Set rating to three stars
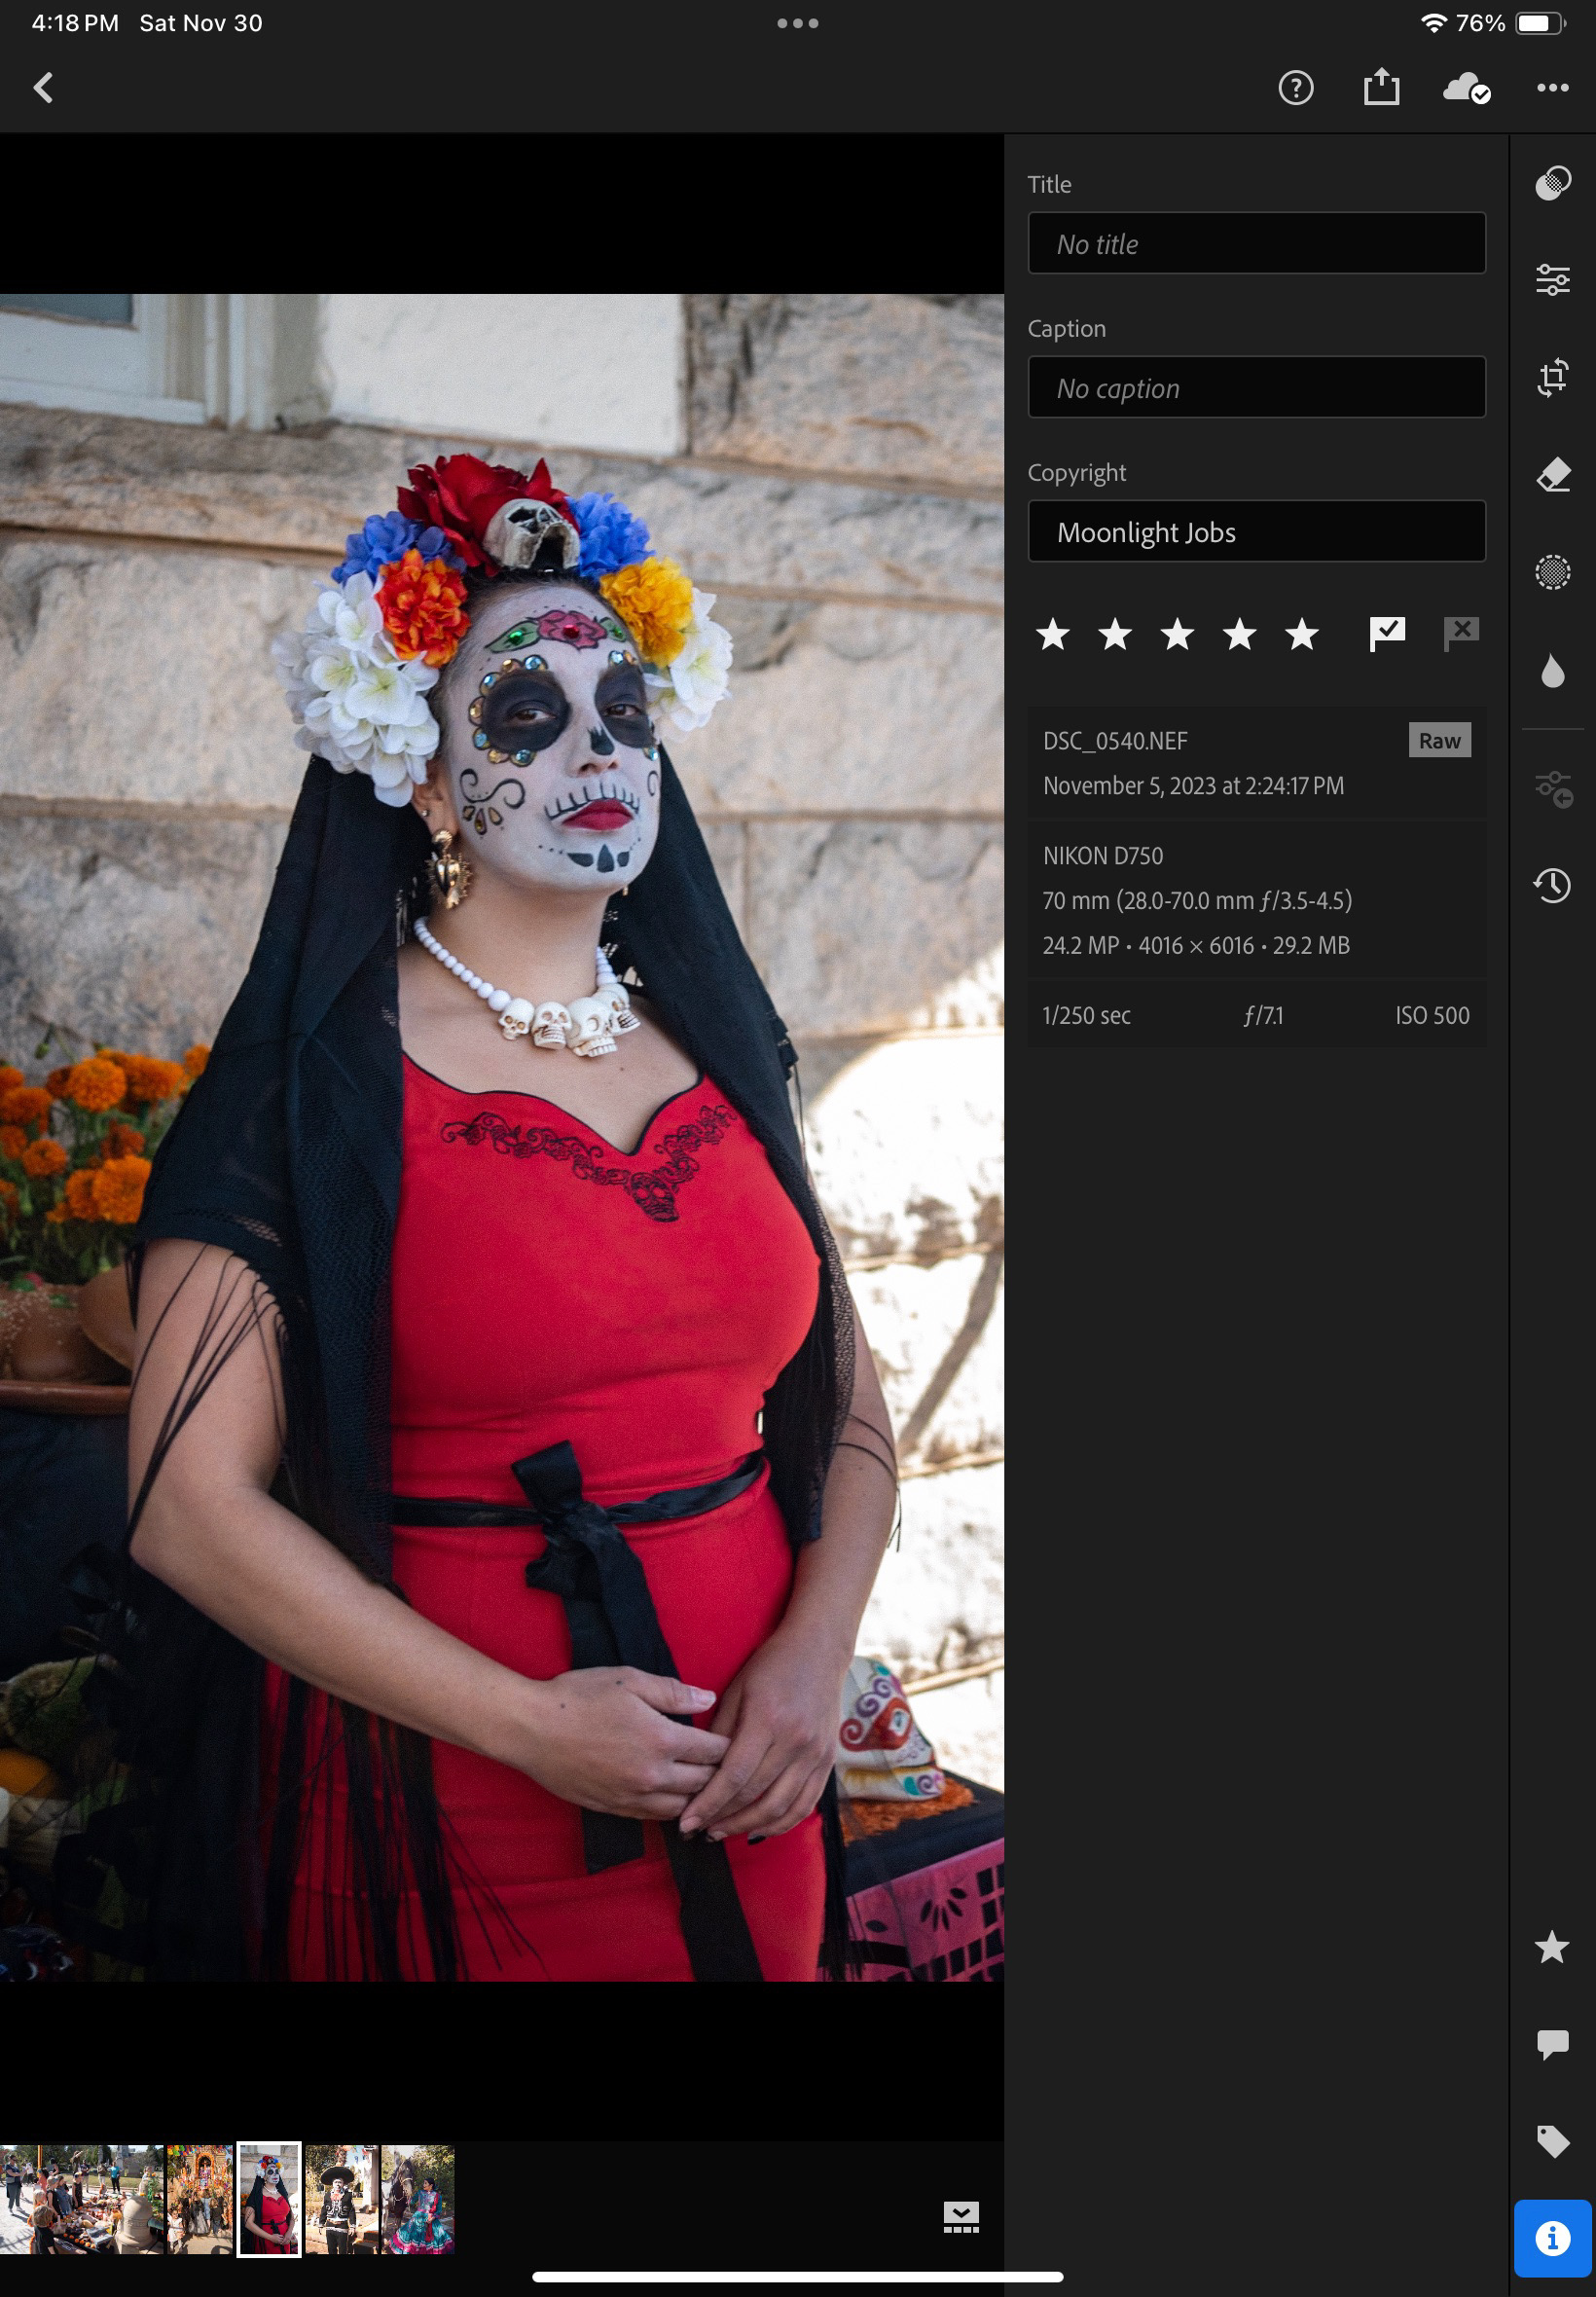 [1177, 634]
